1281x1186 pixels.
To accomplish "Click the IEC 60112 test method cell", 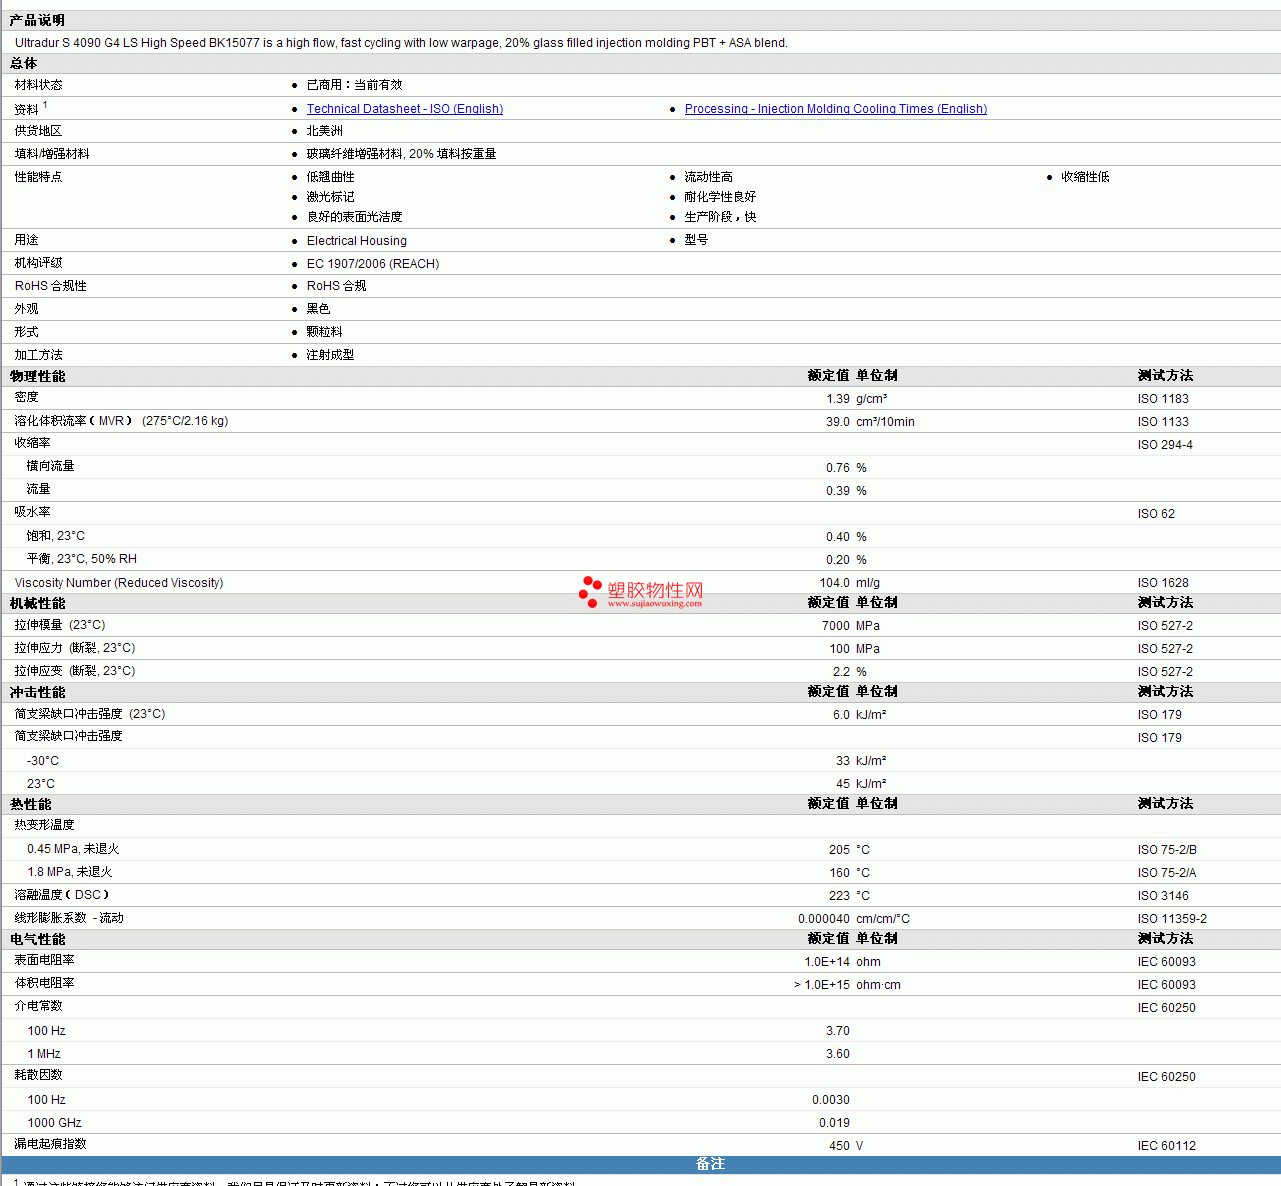I will tap(1166, 1146).
